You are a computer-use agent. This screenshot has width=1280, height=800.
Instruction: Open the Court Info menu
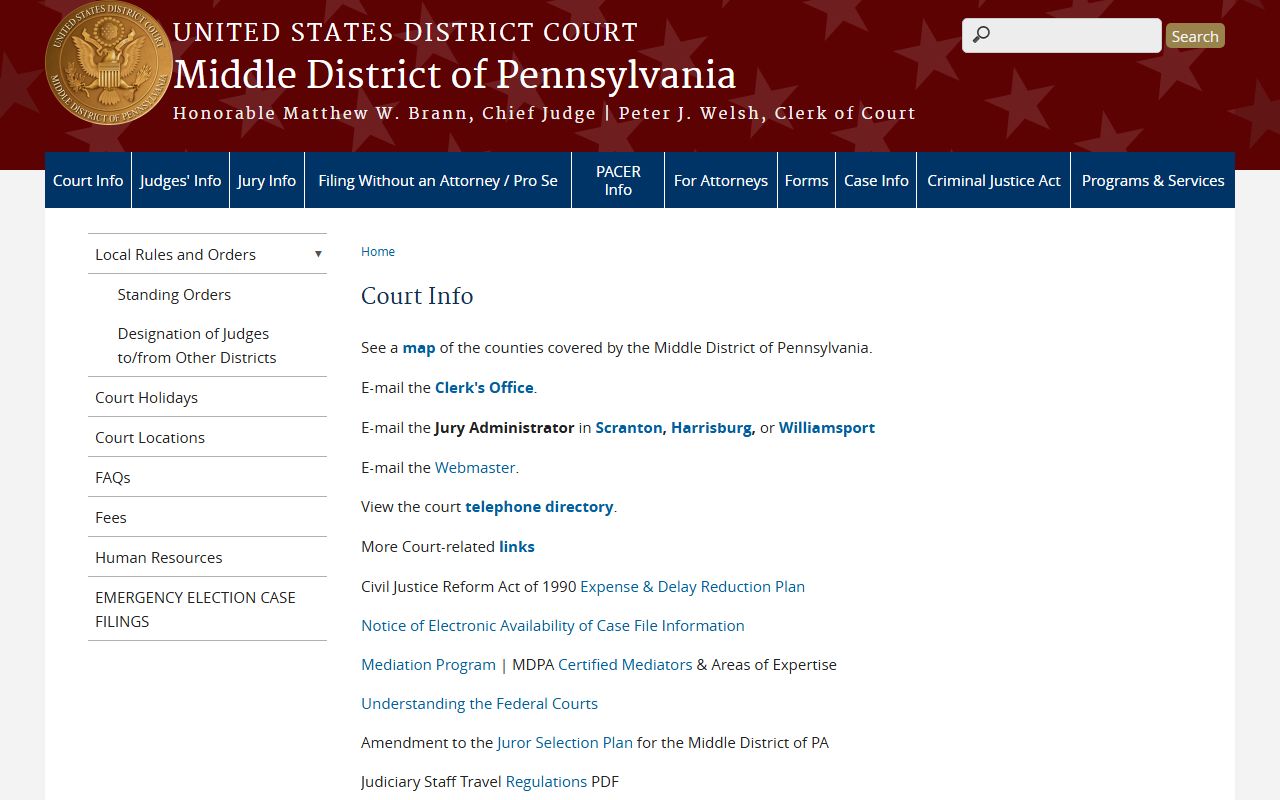click(88, 180)
